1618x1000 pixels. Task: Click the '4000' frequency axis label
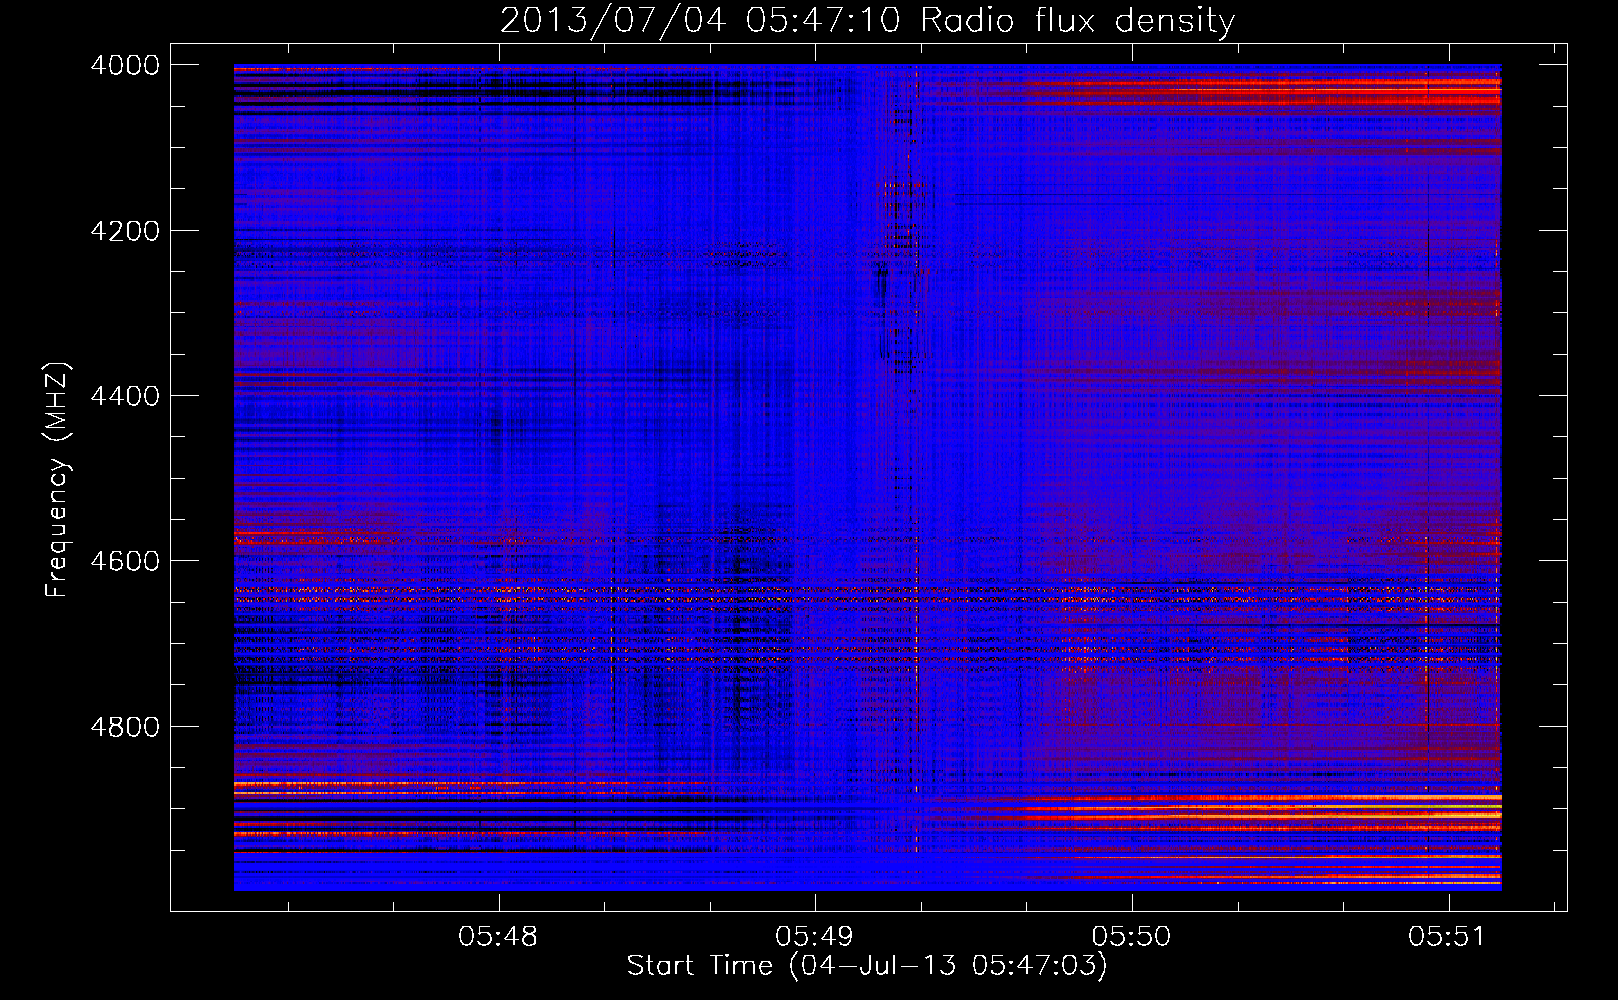click(x=125, y=65)
